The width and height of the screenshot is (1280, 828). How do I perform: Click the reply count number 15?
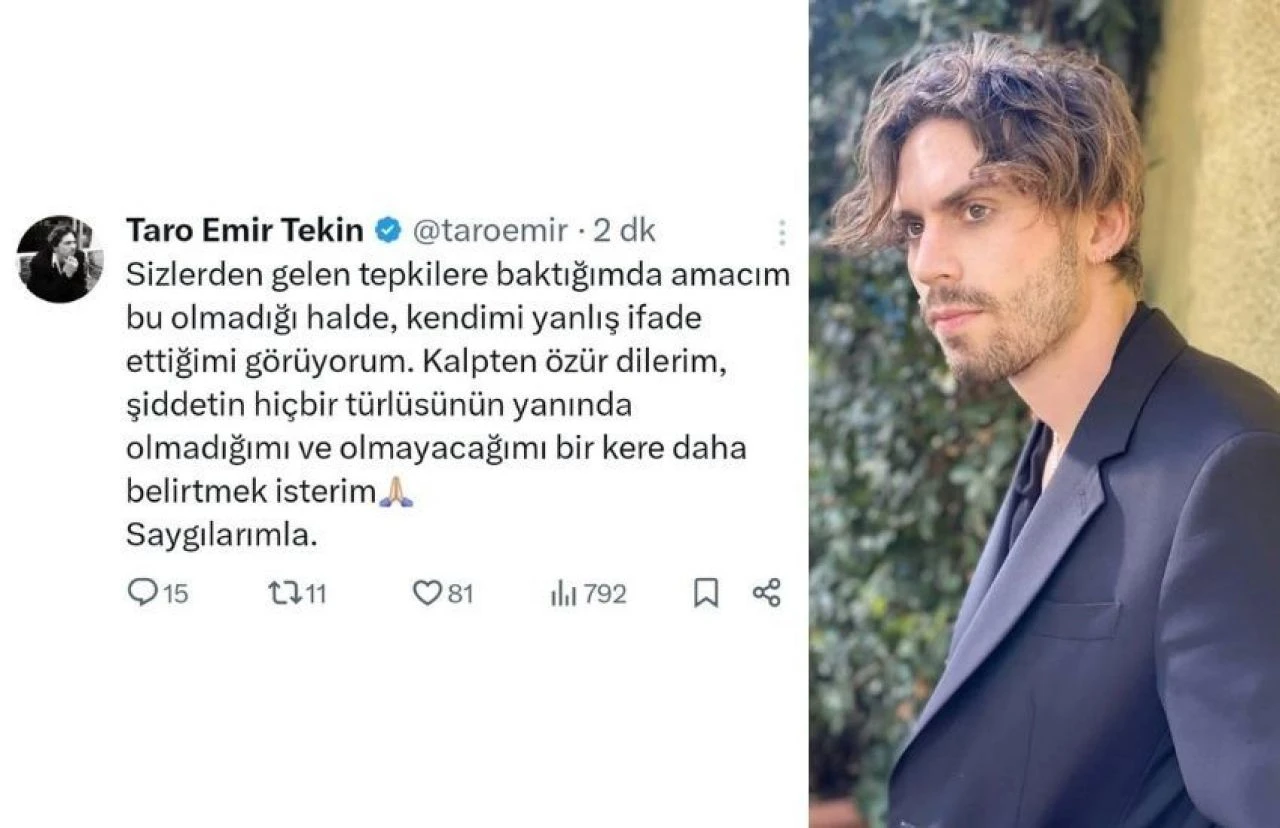pyautogui.click(x=175, y=594)
